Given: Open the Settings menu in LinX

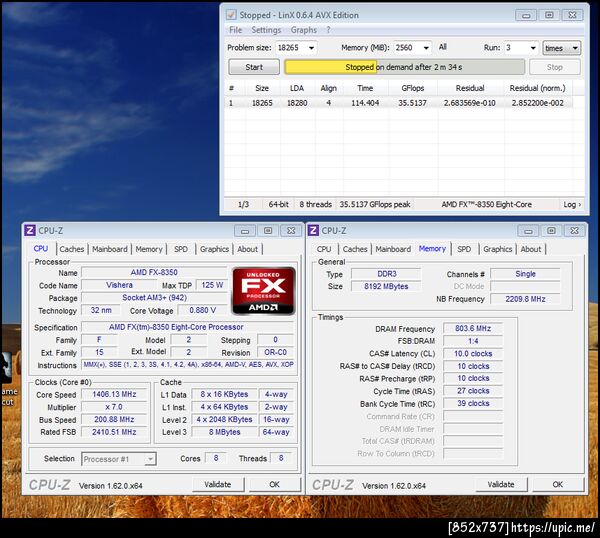Looking at the screenshot, I should 266,30.
